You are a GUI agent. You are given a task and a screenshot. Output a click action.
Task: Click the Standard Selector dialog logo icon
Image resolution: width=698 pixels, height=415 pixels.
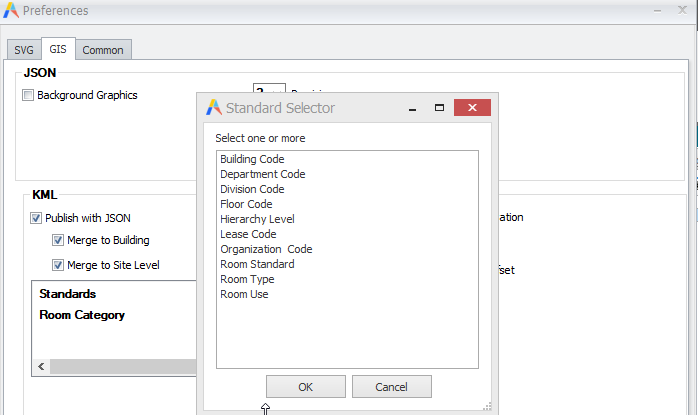coord(213,108)
